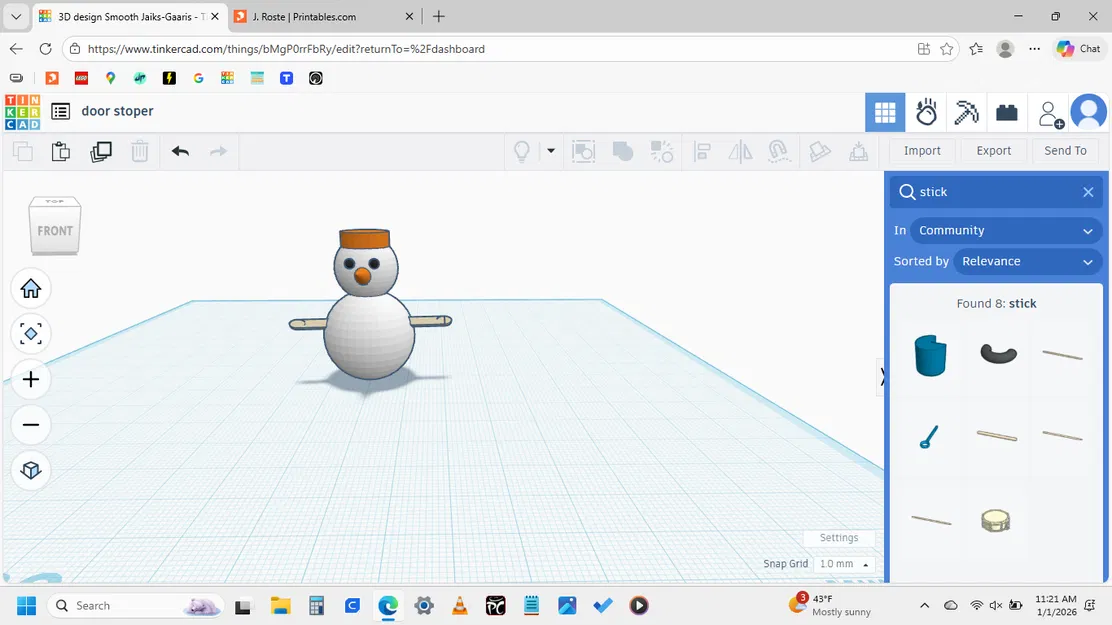Click the snowman's orange hat
1112x625 pixels.
[x=365, y=238]
